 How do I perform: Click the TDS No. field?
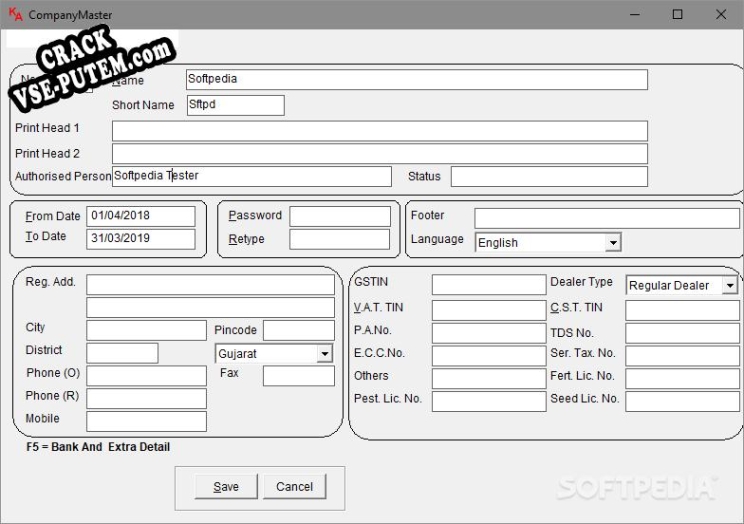[682, 333]
